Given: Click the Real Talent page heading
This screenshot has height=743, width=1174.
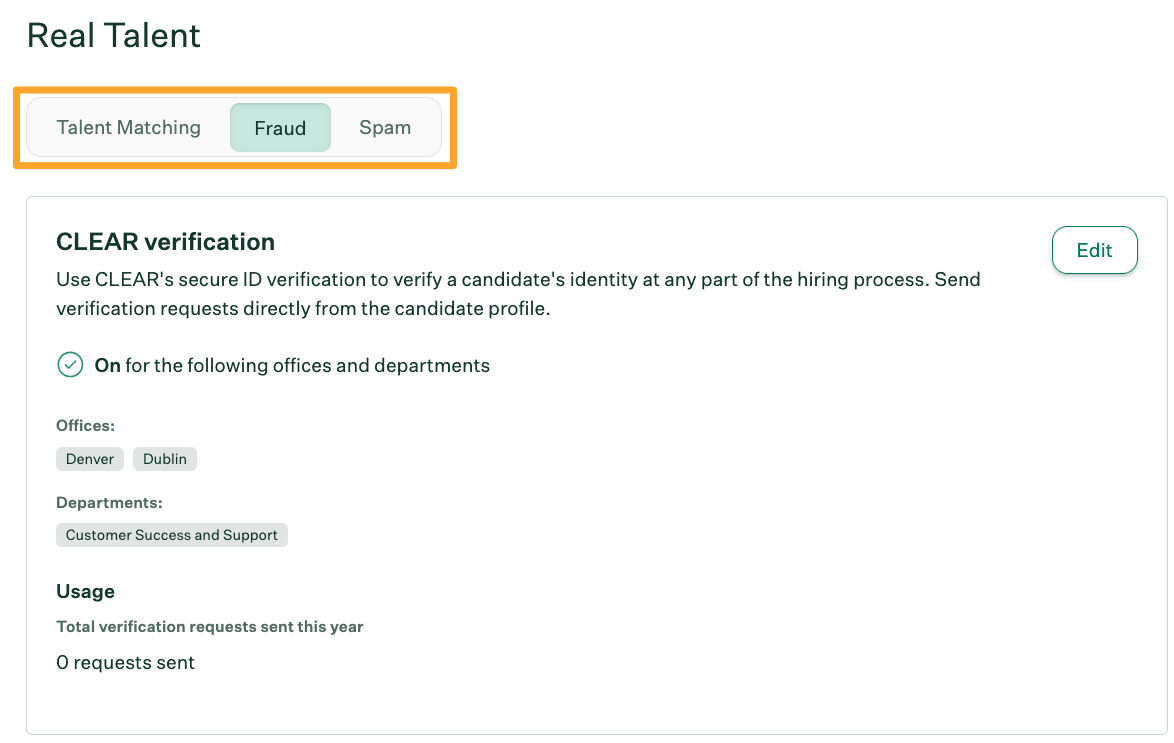Looking at the screenshot, I should click(114, 36).
